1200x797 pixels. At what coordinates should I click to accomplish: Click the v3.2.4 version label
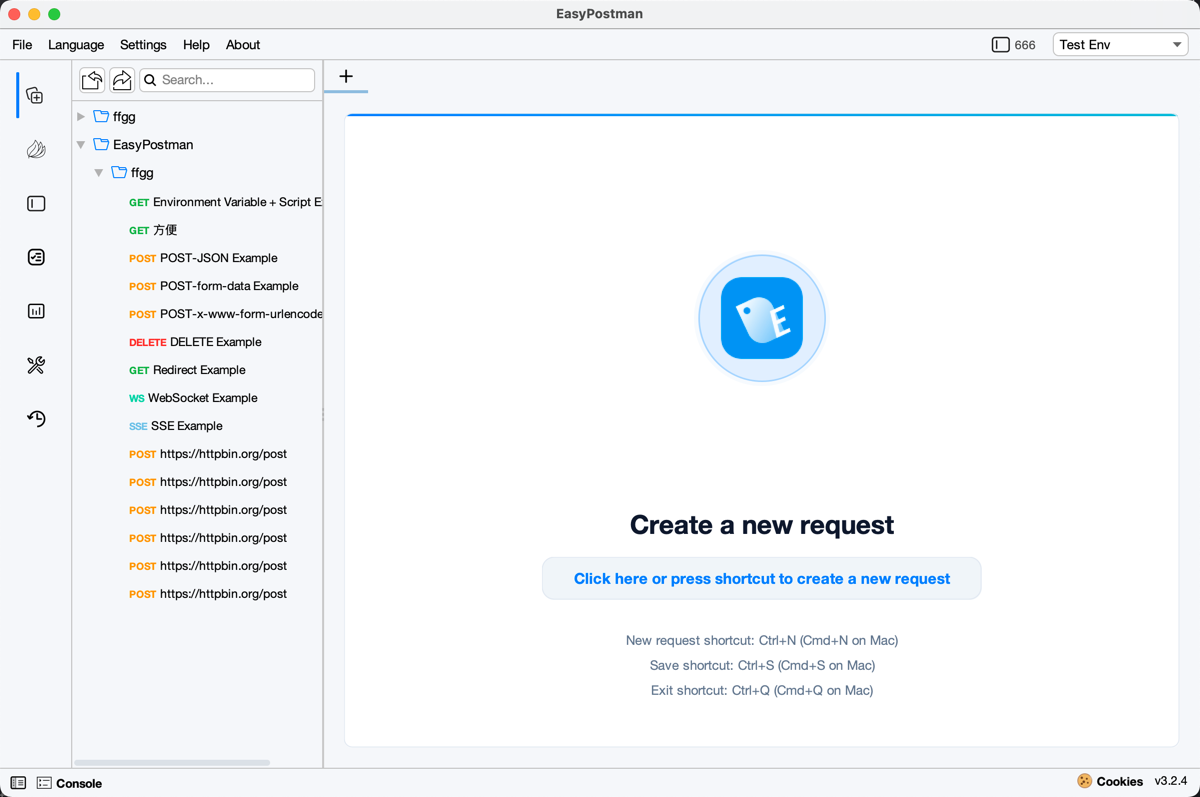click(1171, 781)
